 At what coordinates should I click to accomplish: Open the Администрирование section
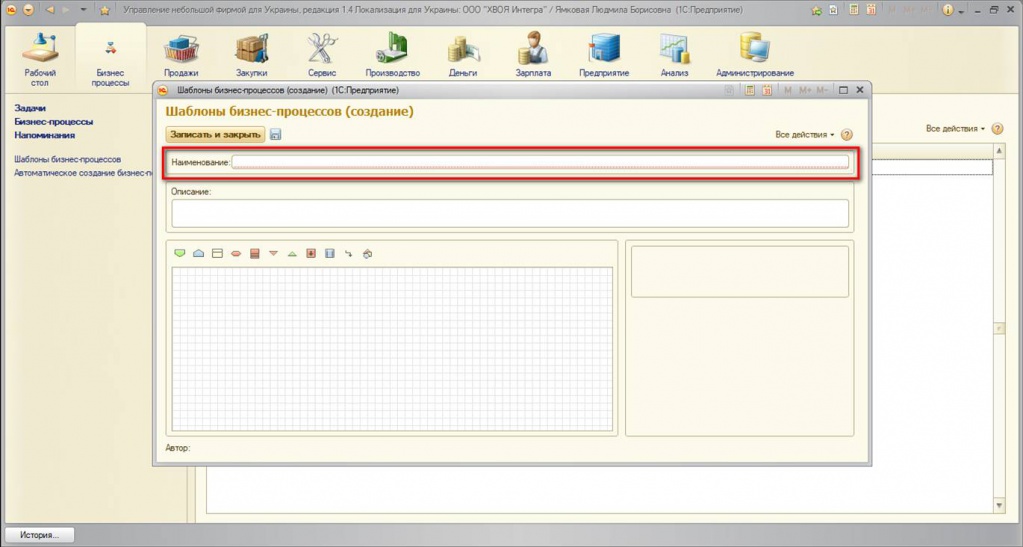pyautogui.click(x=755, y=56)
